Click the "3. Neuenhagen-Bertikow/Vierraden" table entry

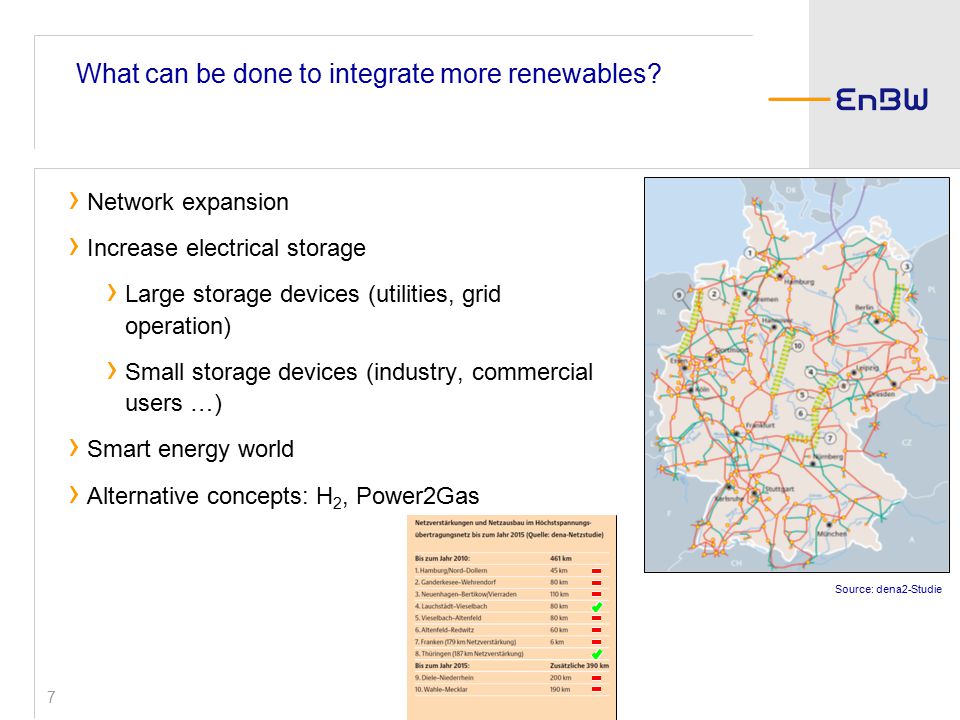tap(465, 594)
